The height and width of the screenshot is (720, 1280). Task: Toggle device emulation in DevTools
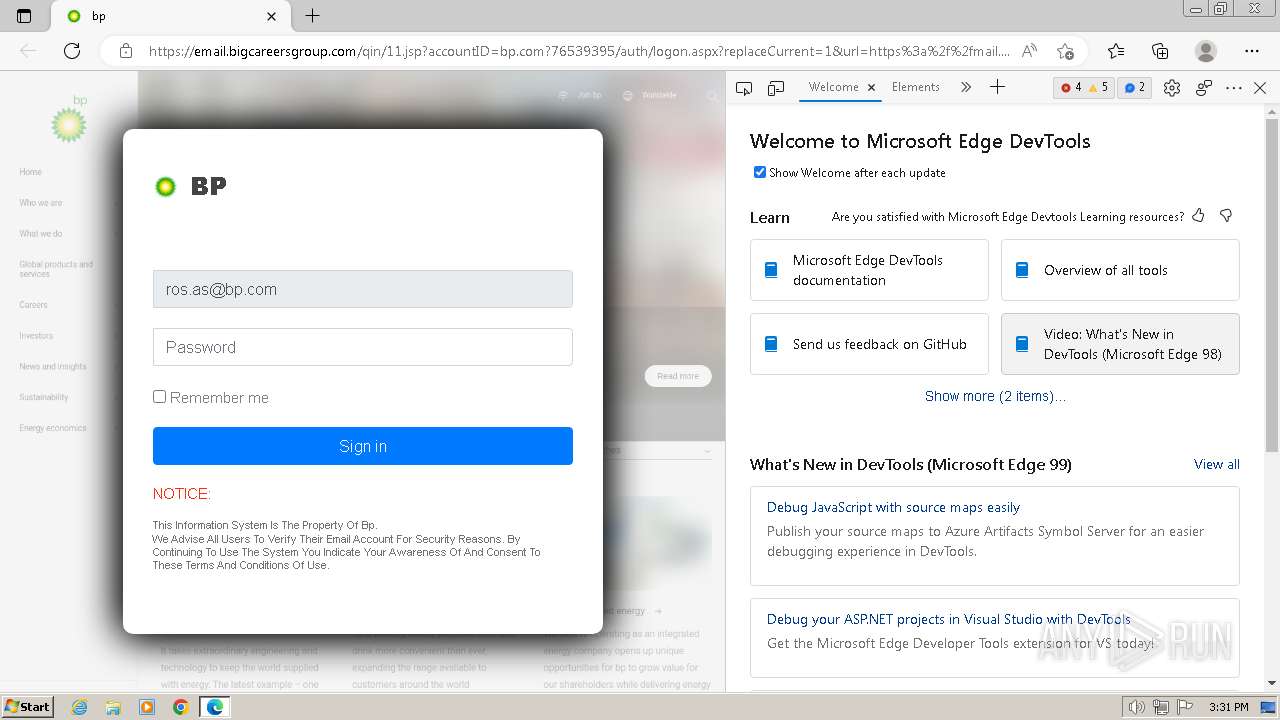pos(776,88)
